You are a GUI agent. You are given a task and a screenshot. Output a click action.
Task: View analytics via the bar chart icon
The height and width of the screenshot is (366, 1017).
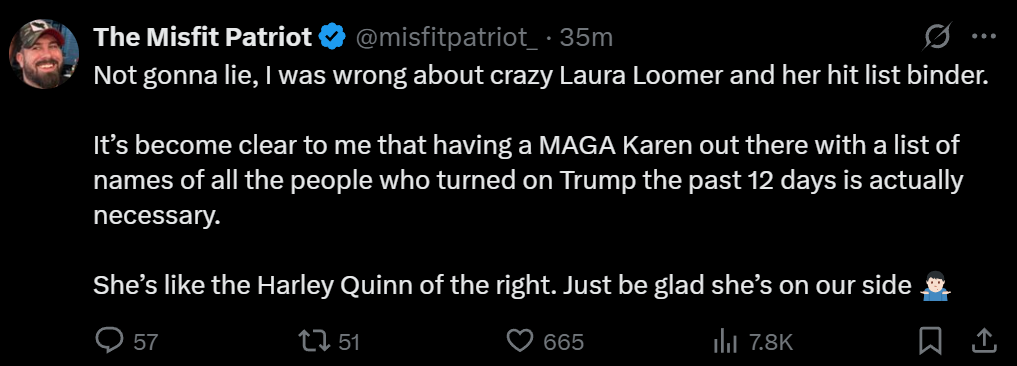pos(723,341)
